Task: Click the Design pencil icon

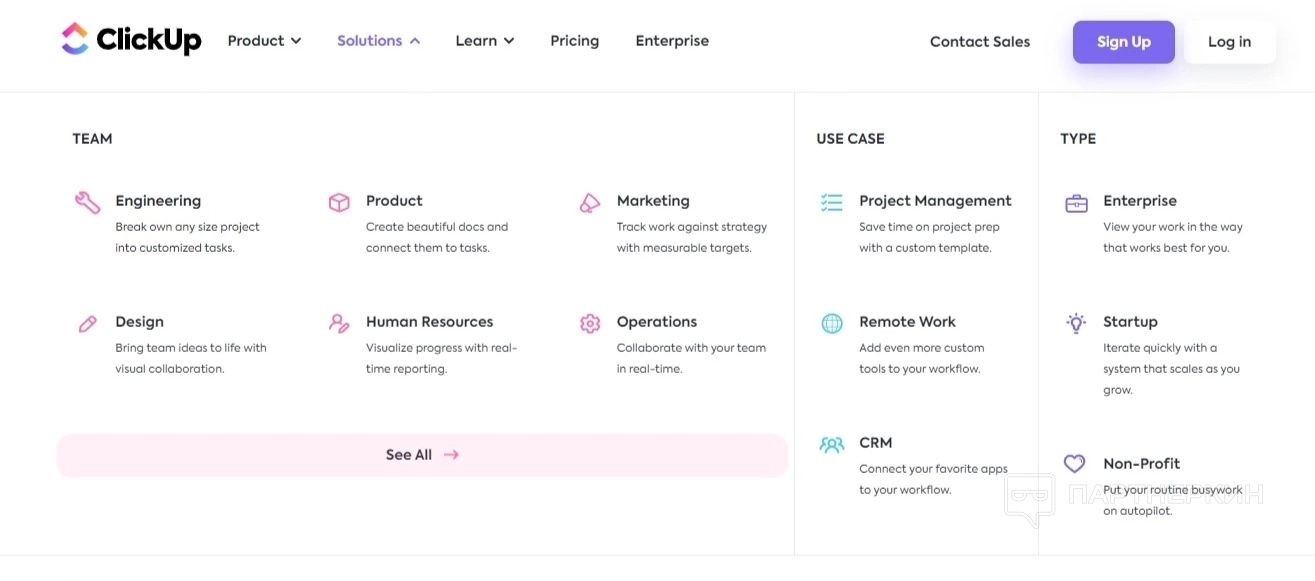Action: click(87, 324)
